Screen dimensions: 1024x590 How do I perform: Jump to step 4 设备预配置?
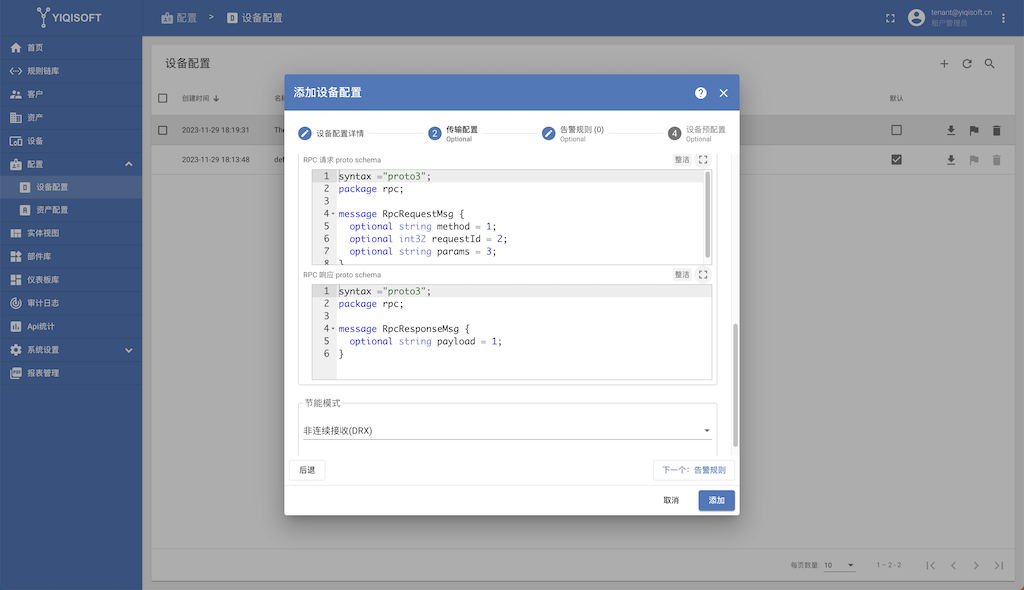pyautogui.click(x=697, y=133)
